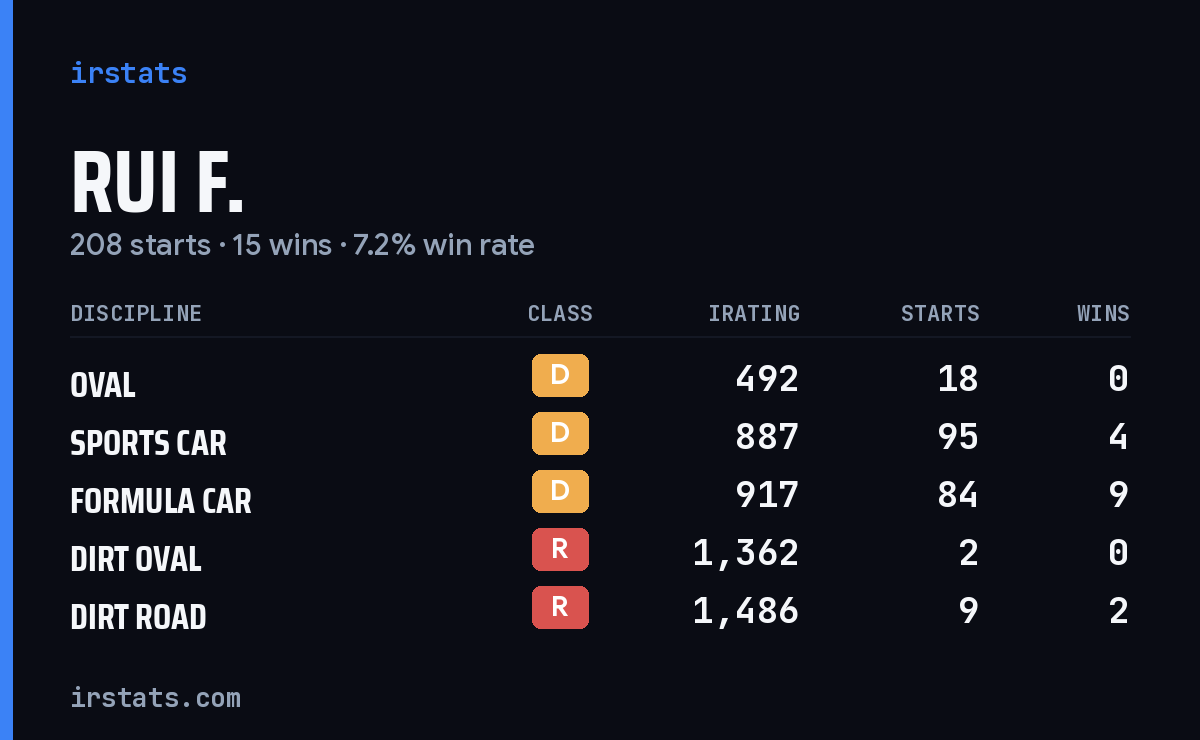
Task: Select the CLASS column header
Action: tap(560, 314)
